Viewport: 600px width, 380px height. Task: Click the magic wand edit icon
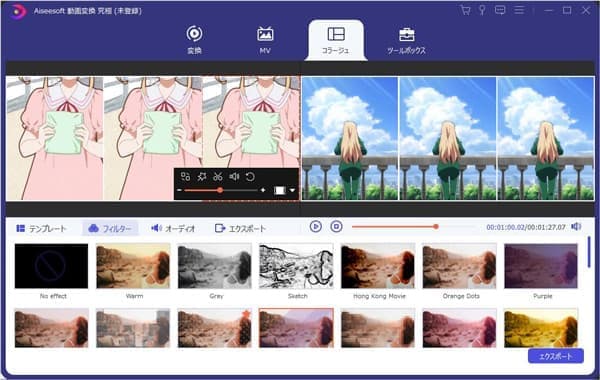coord(202,176)
